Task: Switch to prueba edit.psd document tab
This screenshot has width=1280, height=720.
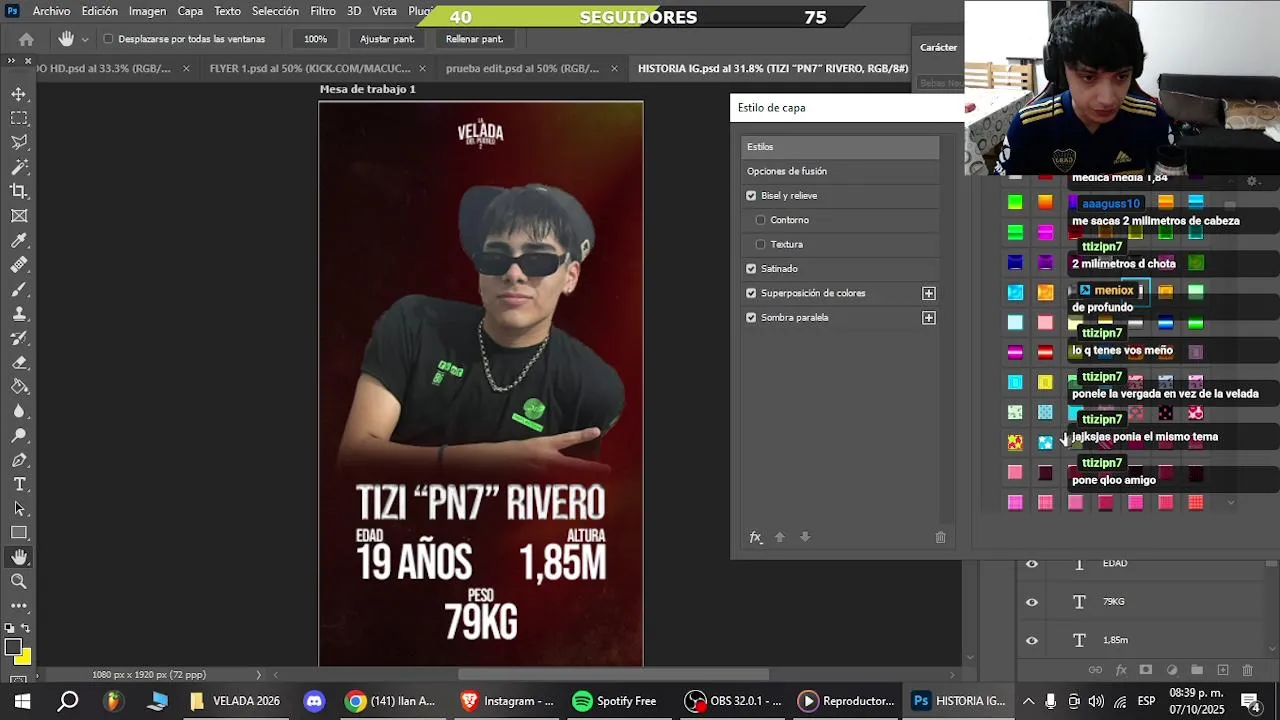Action: pos(522,68)
